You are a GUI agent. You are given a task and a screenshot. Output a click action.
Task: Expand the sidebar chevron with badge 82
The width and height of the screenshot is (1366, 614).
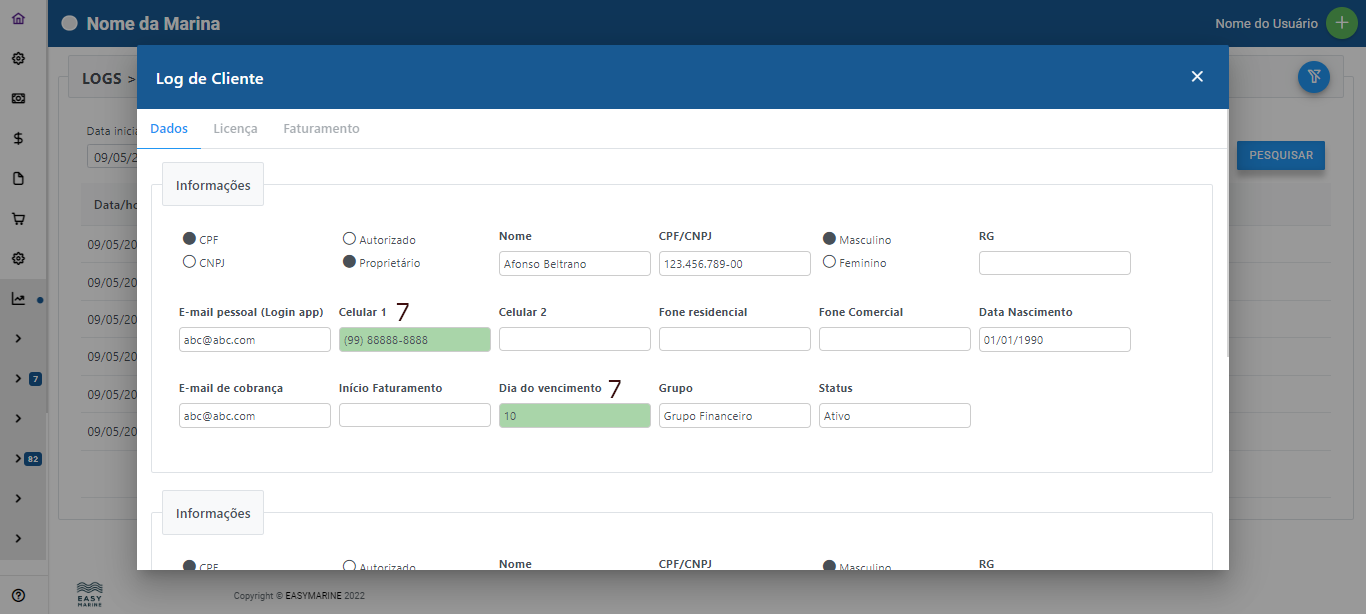pos(18,459)
